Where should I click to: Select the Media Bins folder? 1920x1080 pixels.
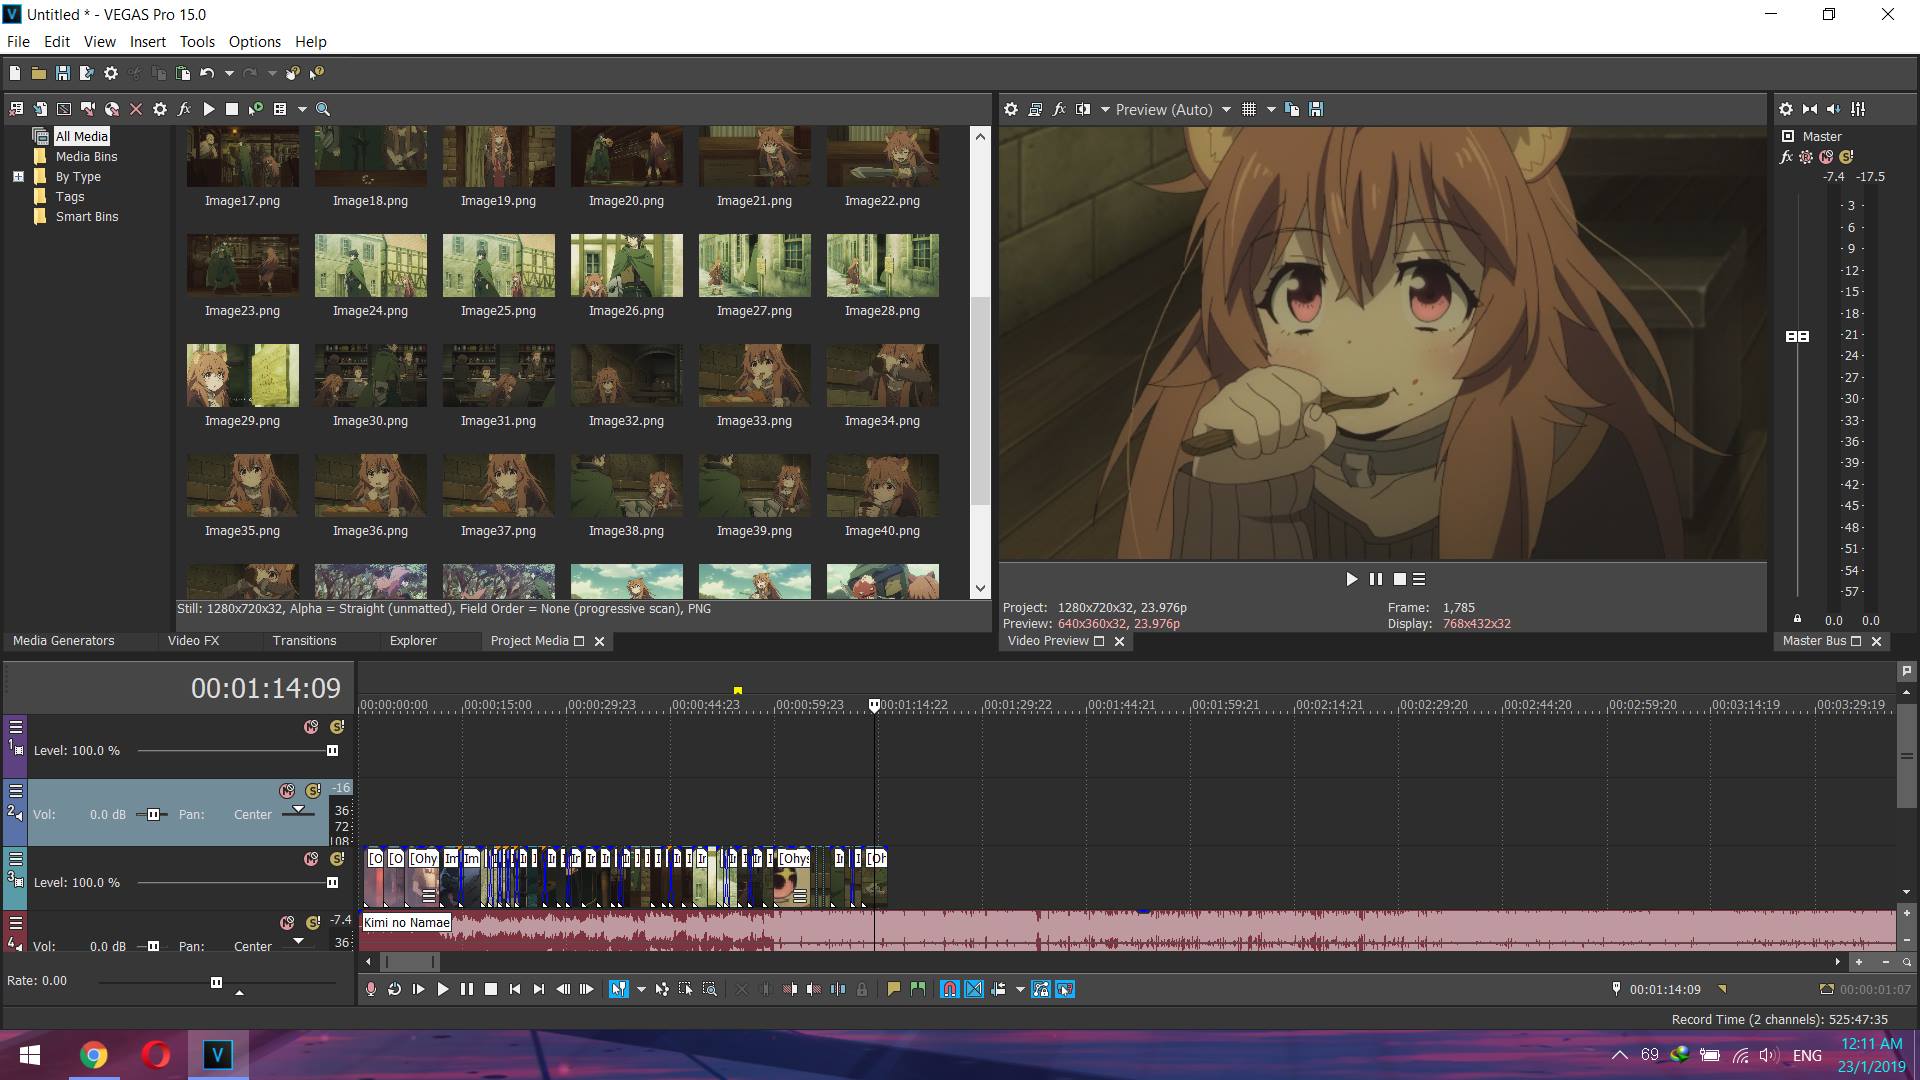pyautogui.click(x=86, y=157)
